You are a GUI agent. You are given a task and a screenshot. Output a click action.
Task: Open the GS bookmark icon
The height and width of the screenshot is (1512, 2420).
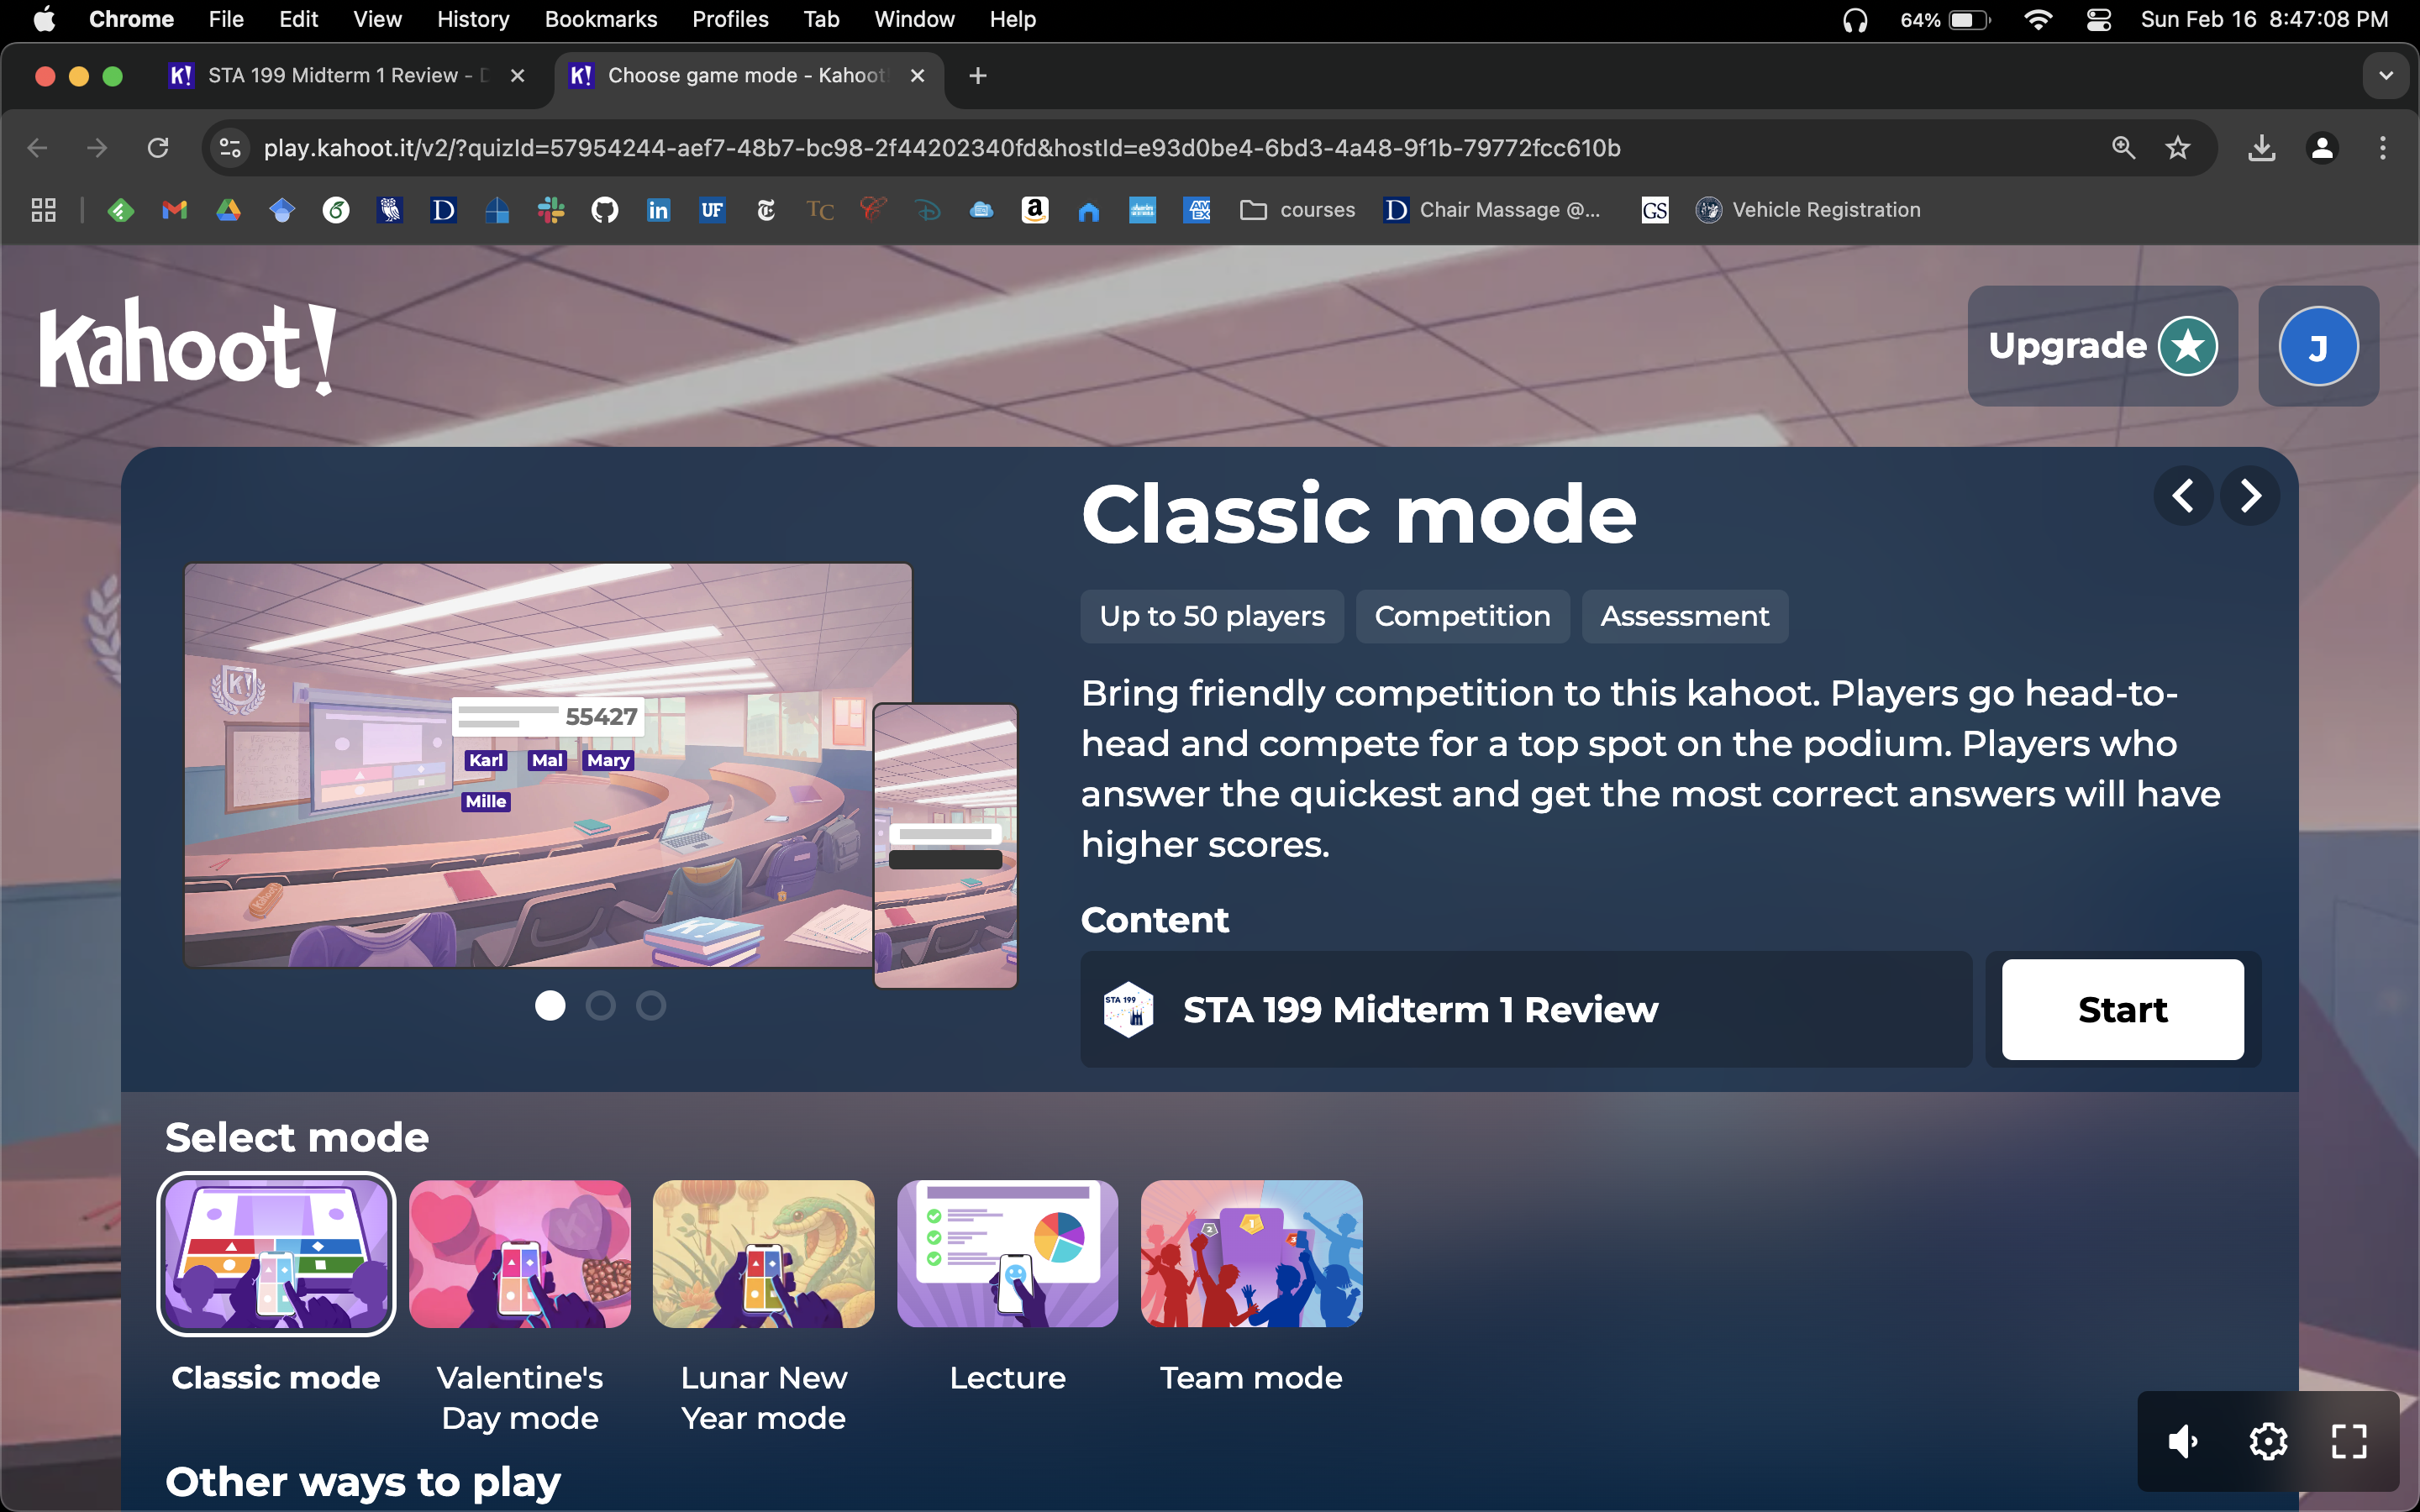click(1655, 210)
